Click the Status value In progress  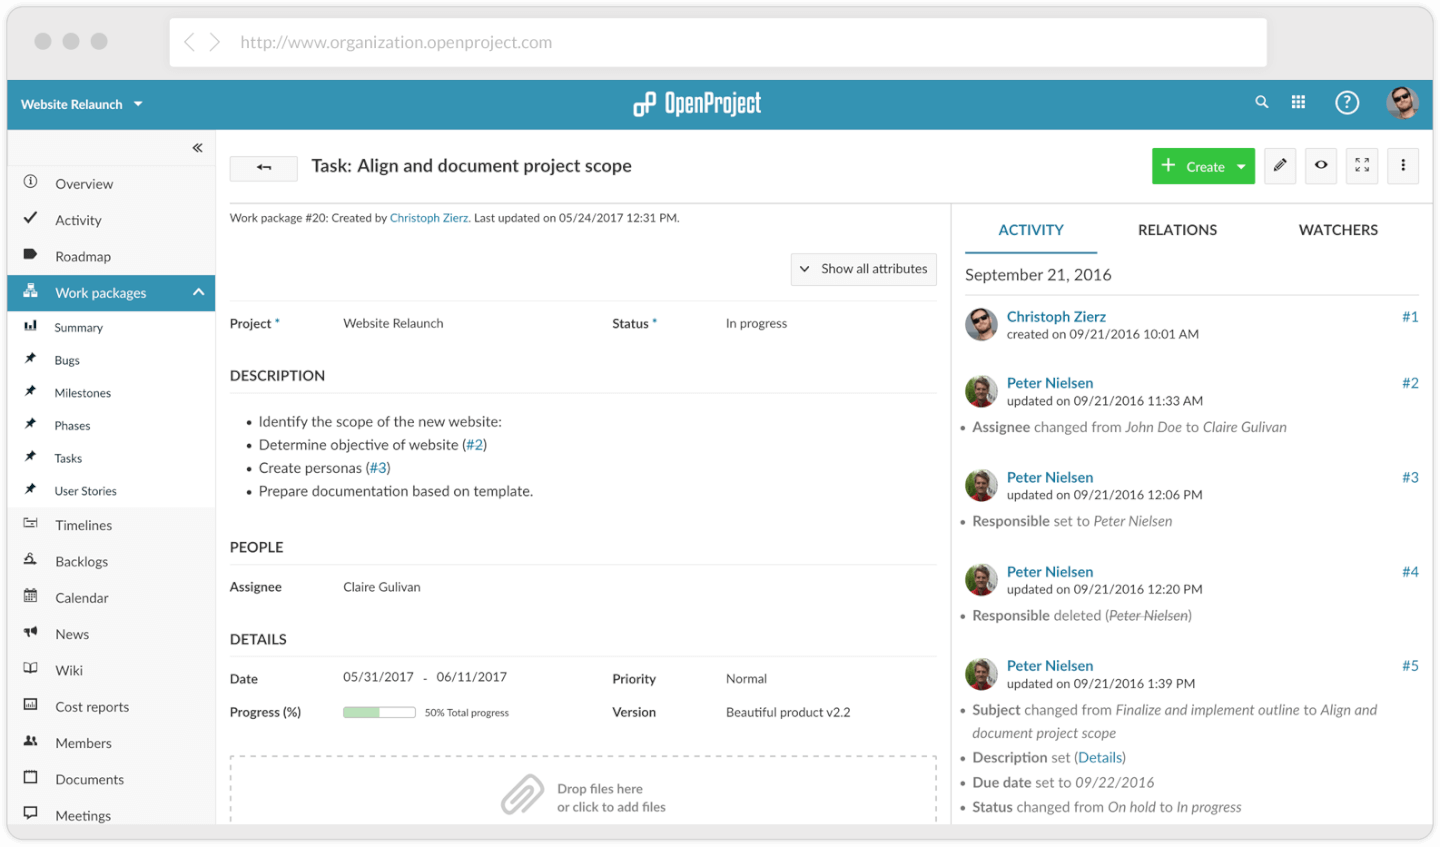click(756, 323)
